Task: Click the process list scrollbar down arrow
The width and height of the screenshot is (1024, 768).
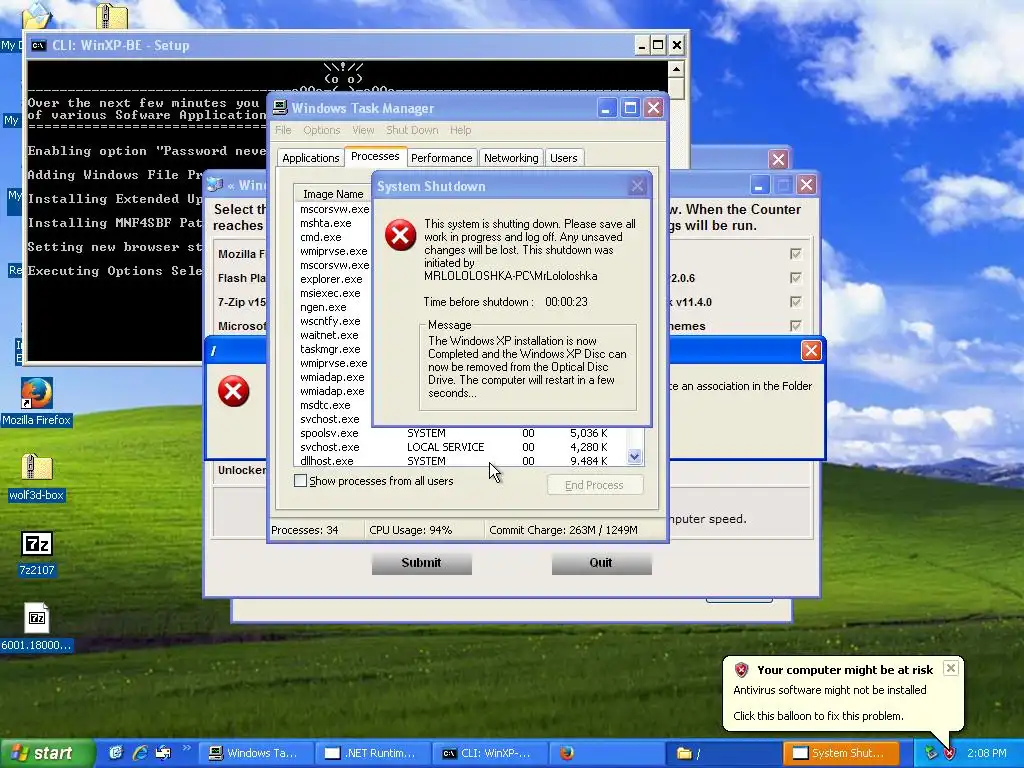Action: 634,456
